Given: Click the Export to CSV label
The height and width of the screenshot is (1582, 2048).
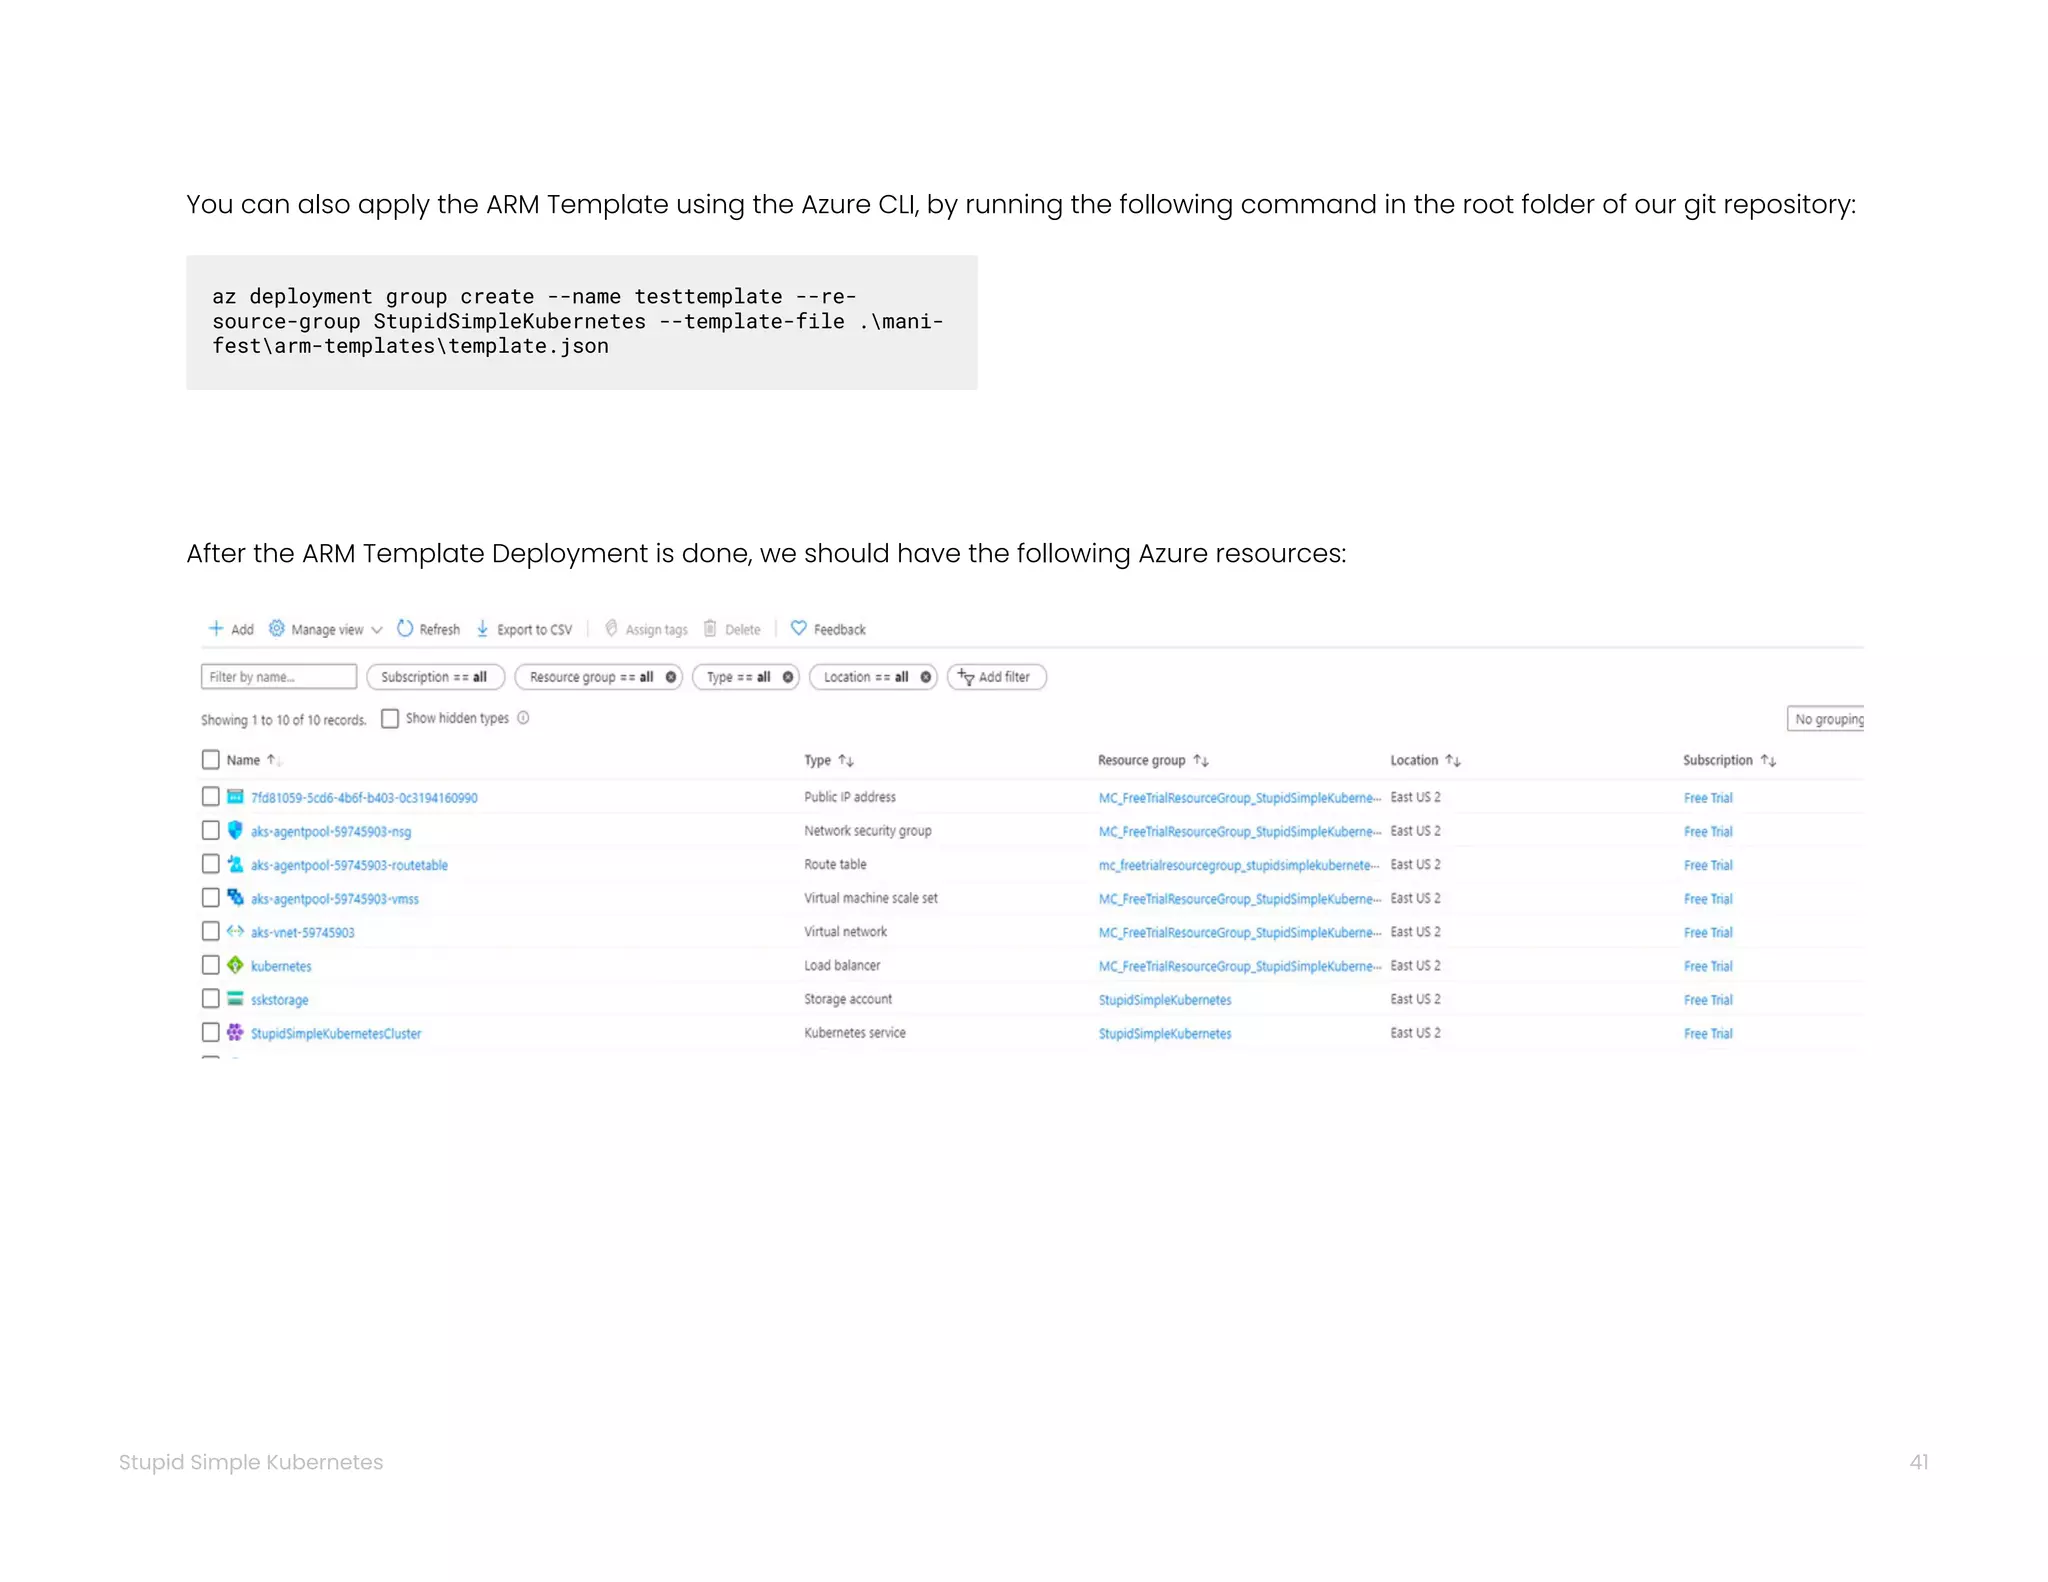Looking at the screenshot, I should [535, 630].
